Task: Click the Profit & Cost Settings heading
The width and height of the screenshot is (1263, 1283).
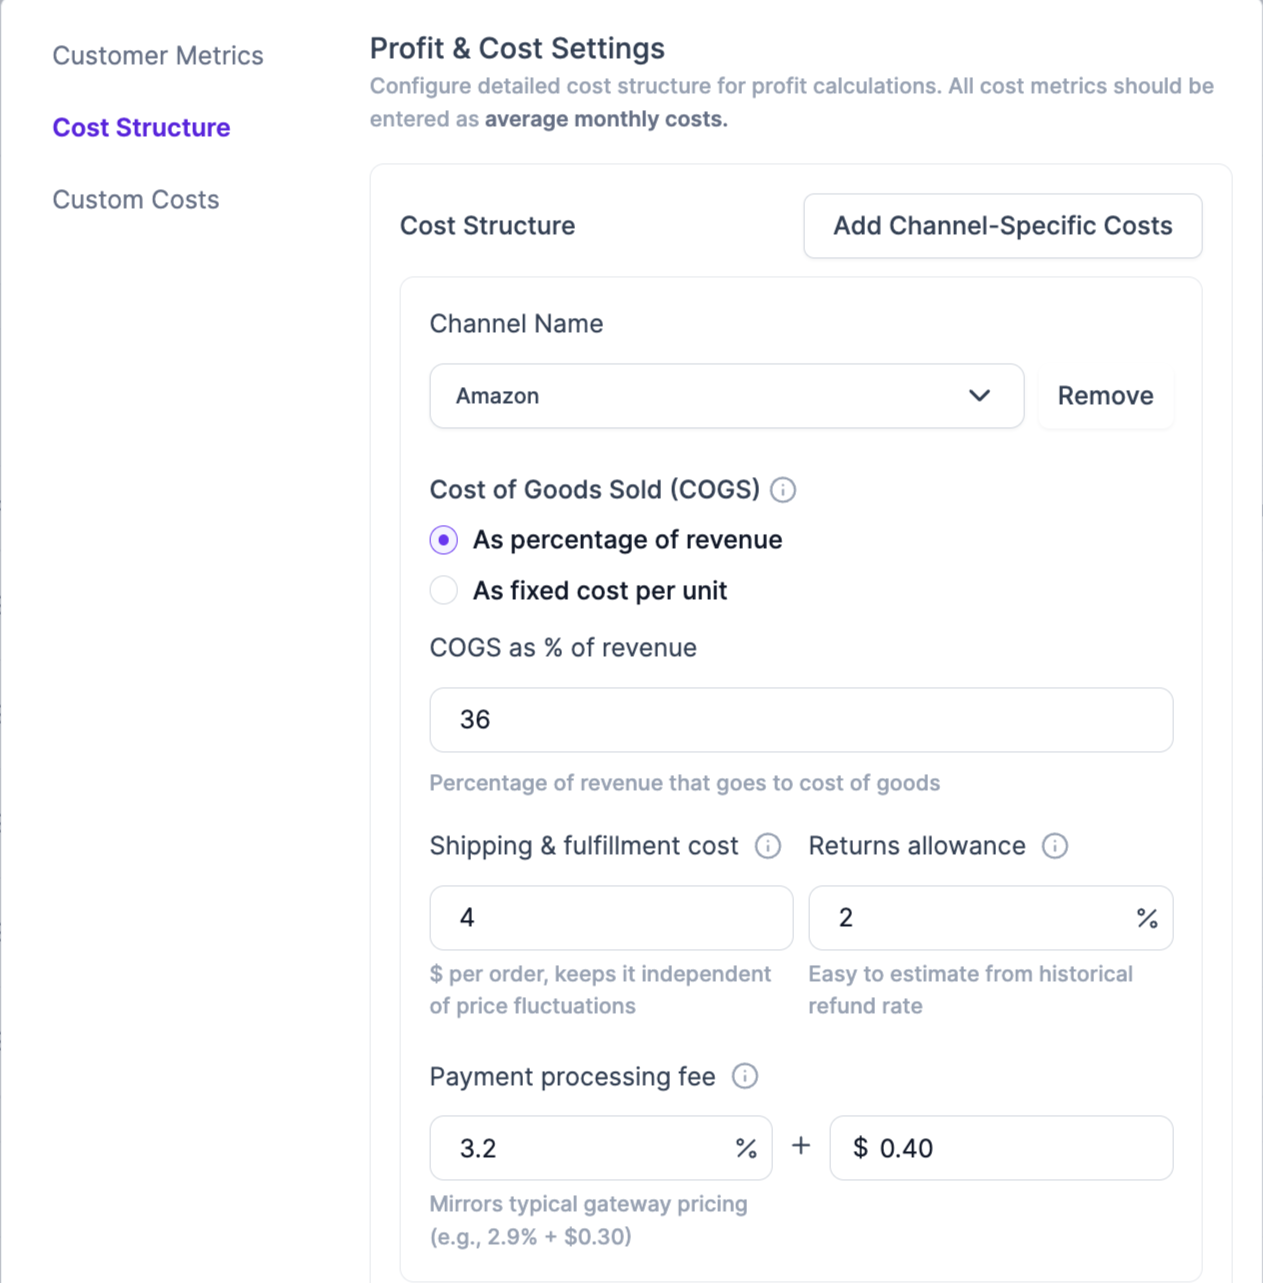Action: pyautogui.click(x=517, y=49)
